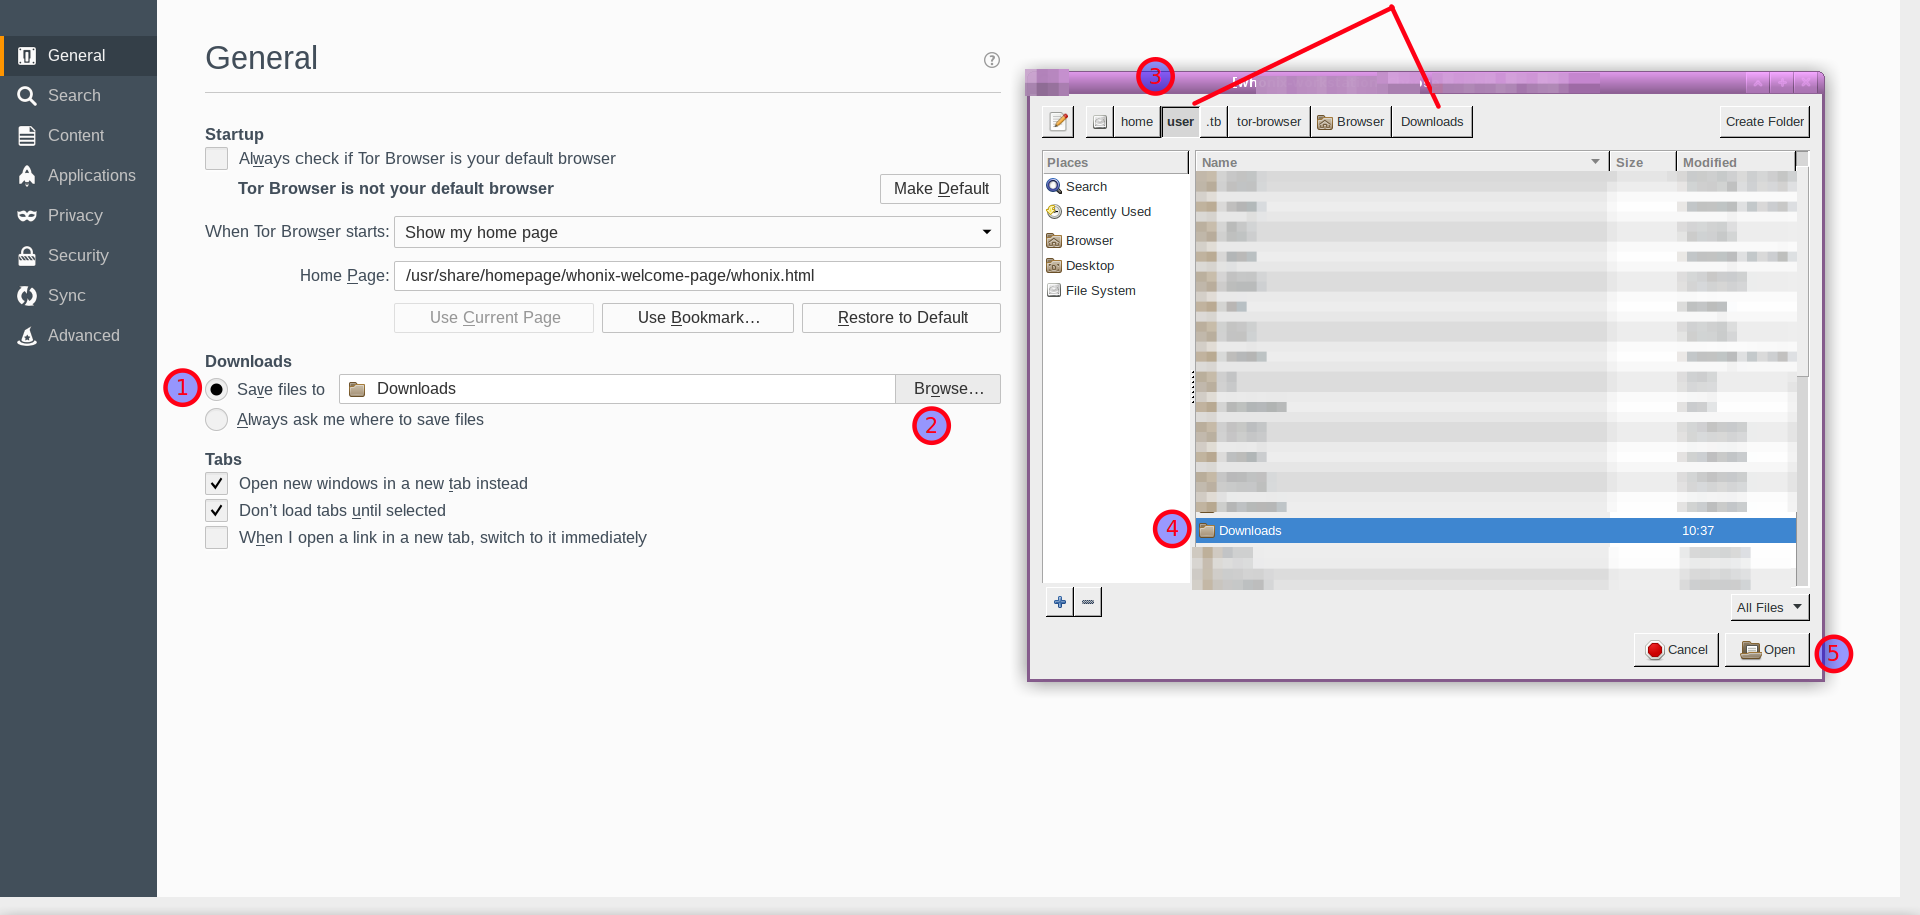Image resolution: width=1920 pixels, height=915 pixels.
Task: Click the edit path pencil icon
Action: pos(1058,122)
